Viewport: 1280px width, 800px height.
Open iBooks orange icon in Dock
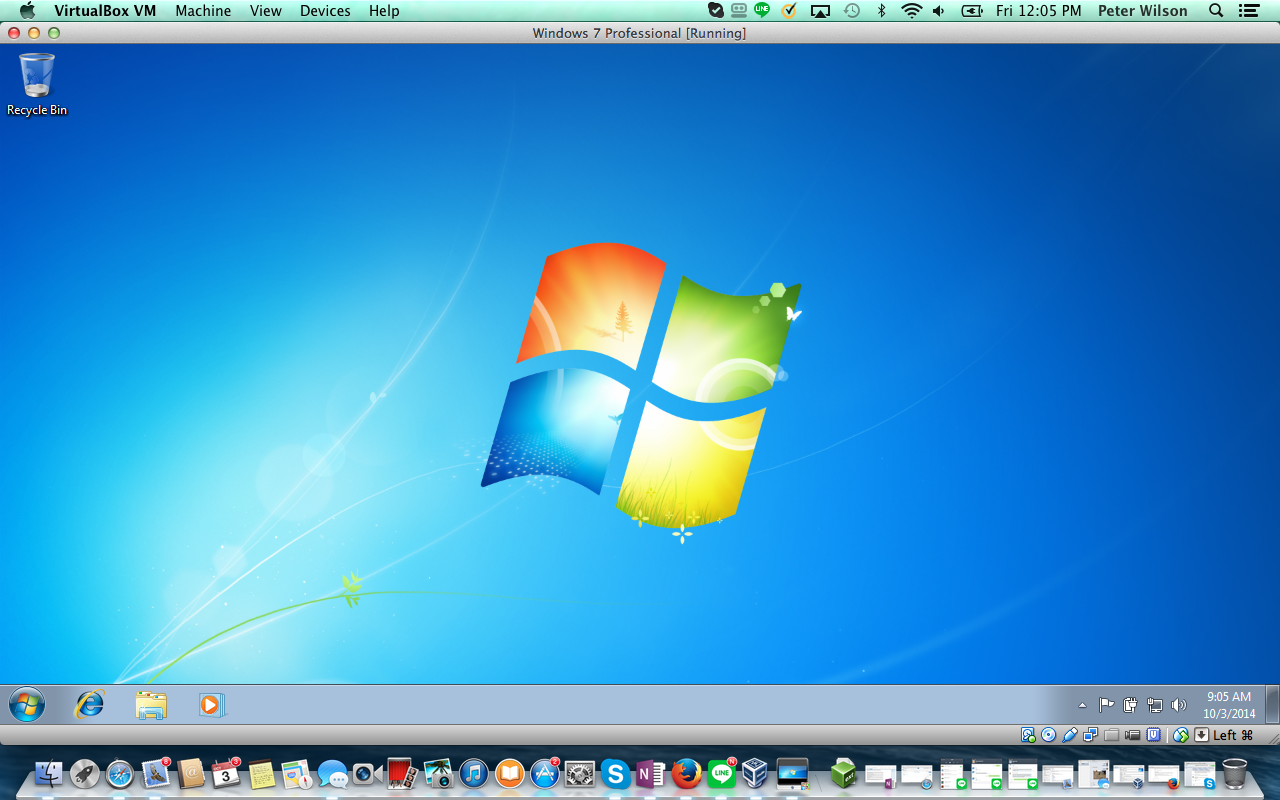[x=510, y=773]
